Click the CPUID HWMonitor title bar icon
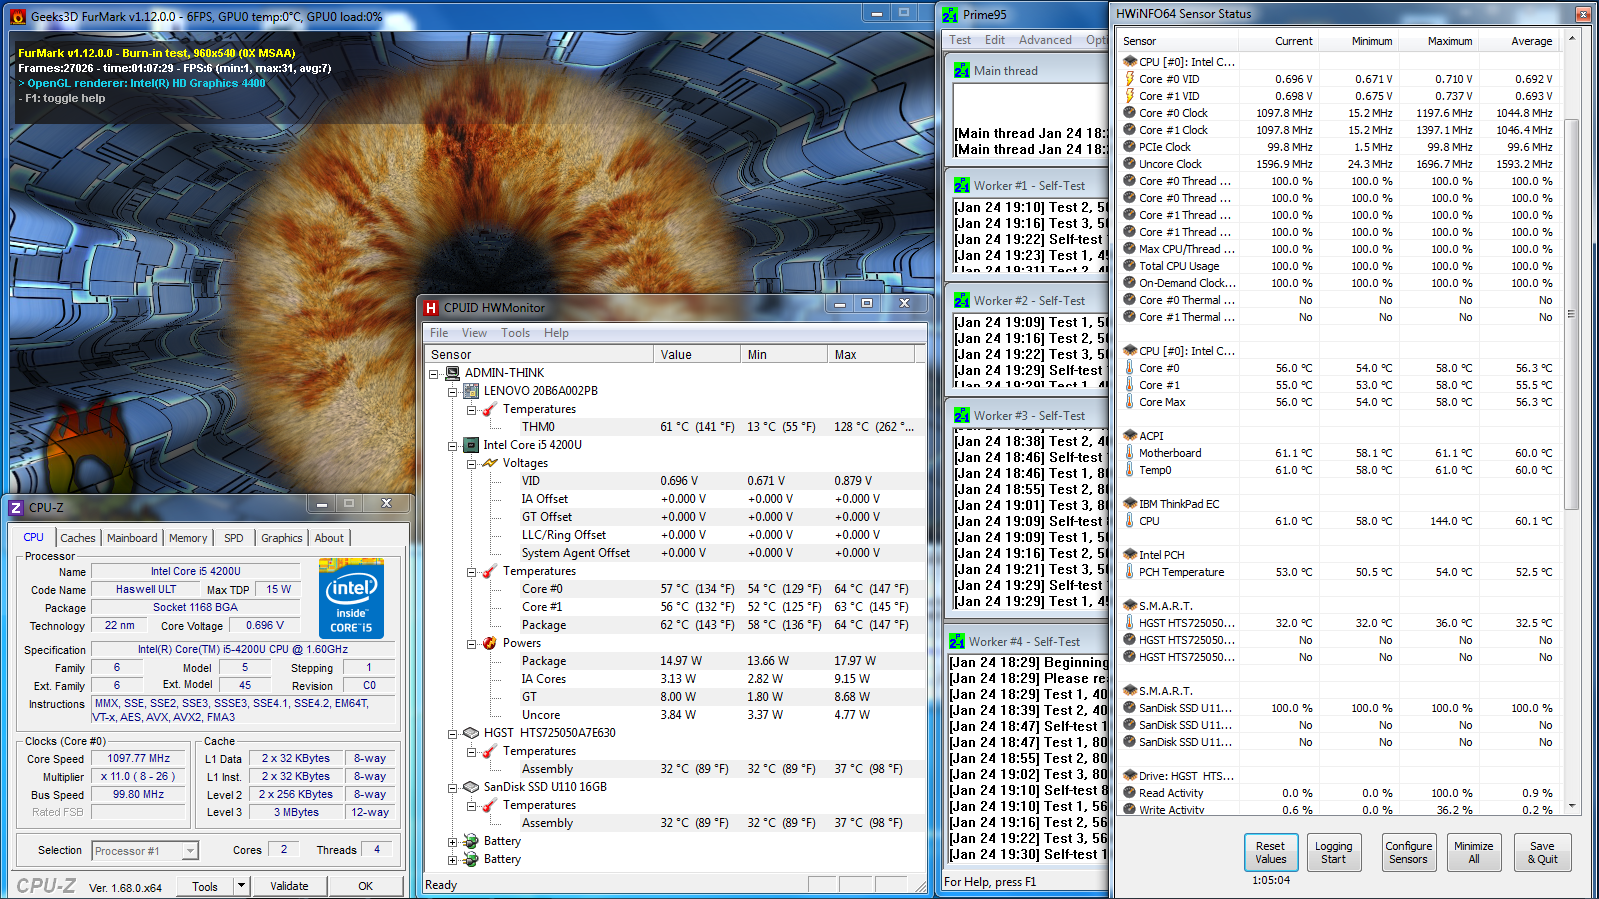 (432, 308)
